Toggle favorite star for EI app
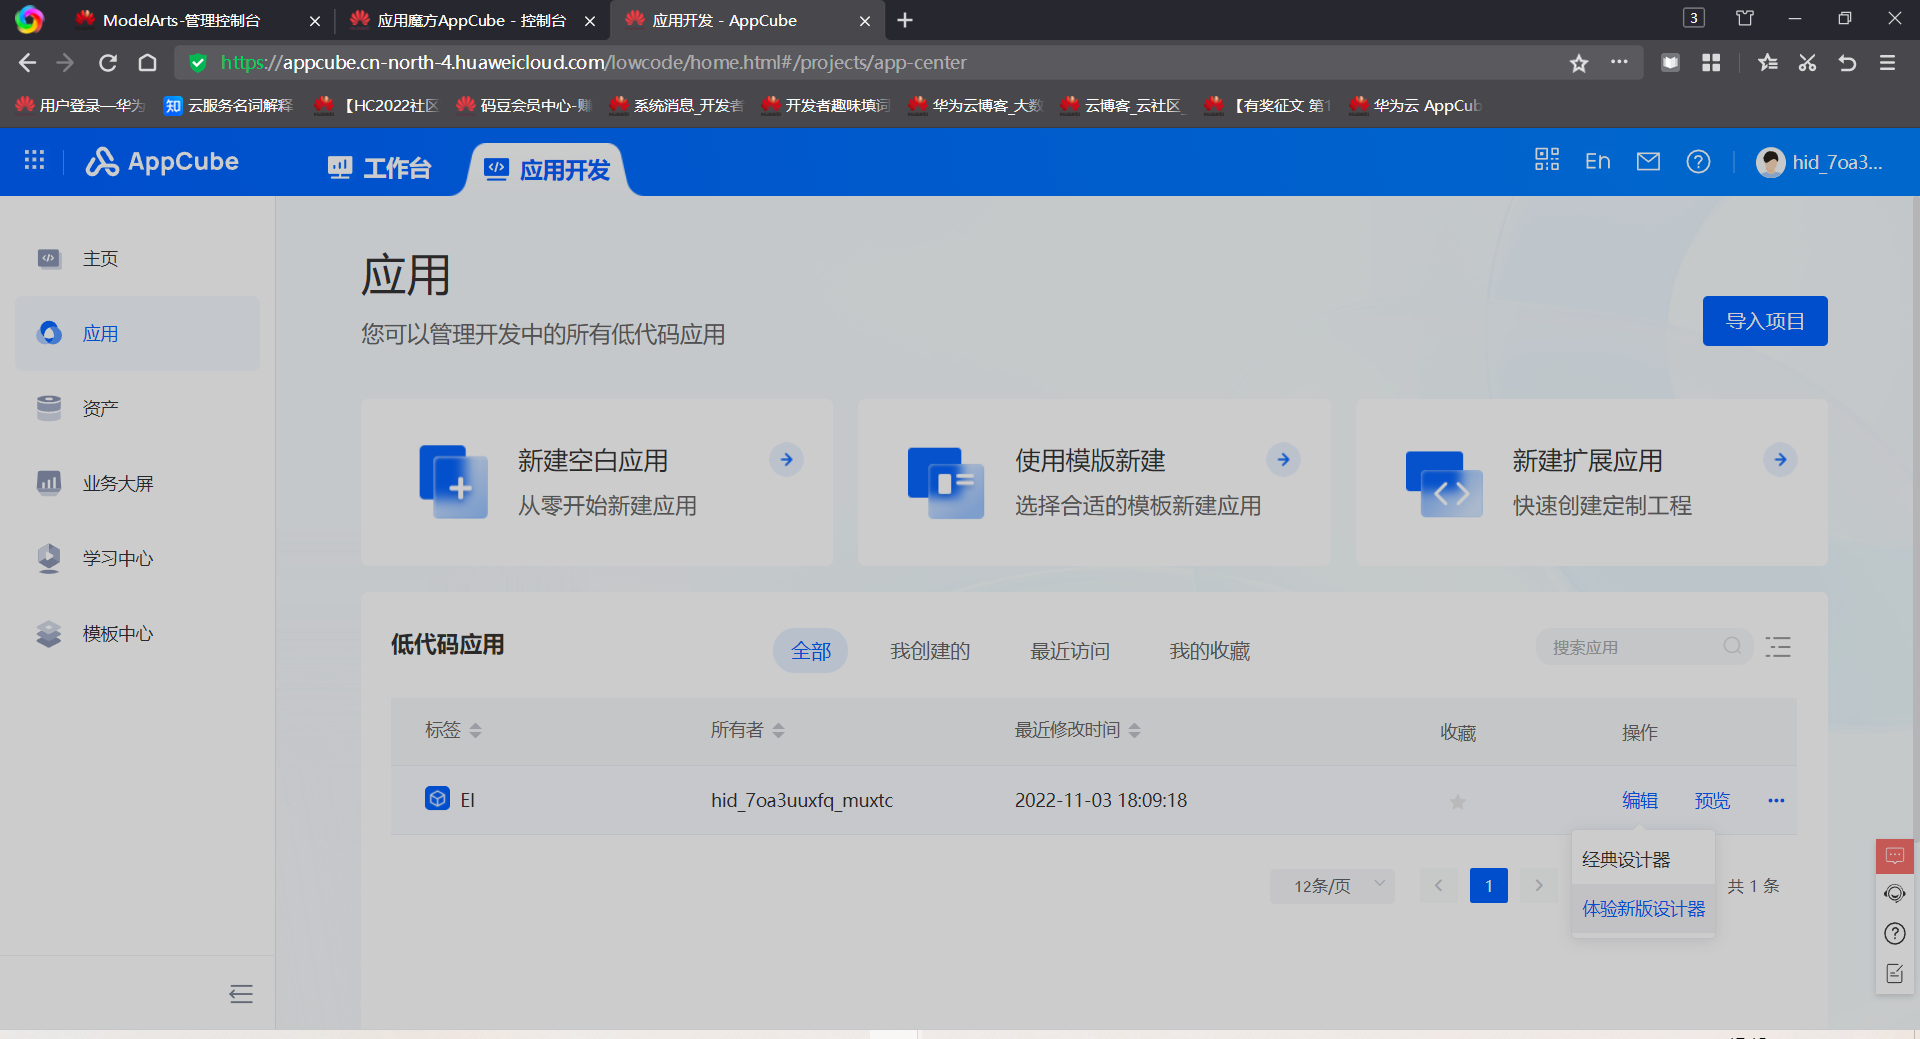This screenshot has width=1920, height=1039. (1458, 801)
